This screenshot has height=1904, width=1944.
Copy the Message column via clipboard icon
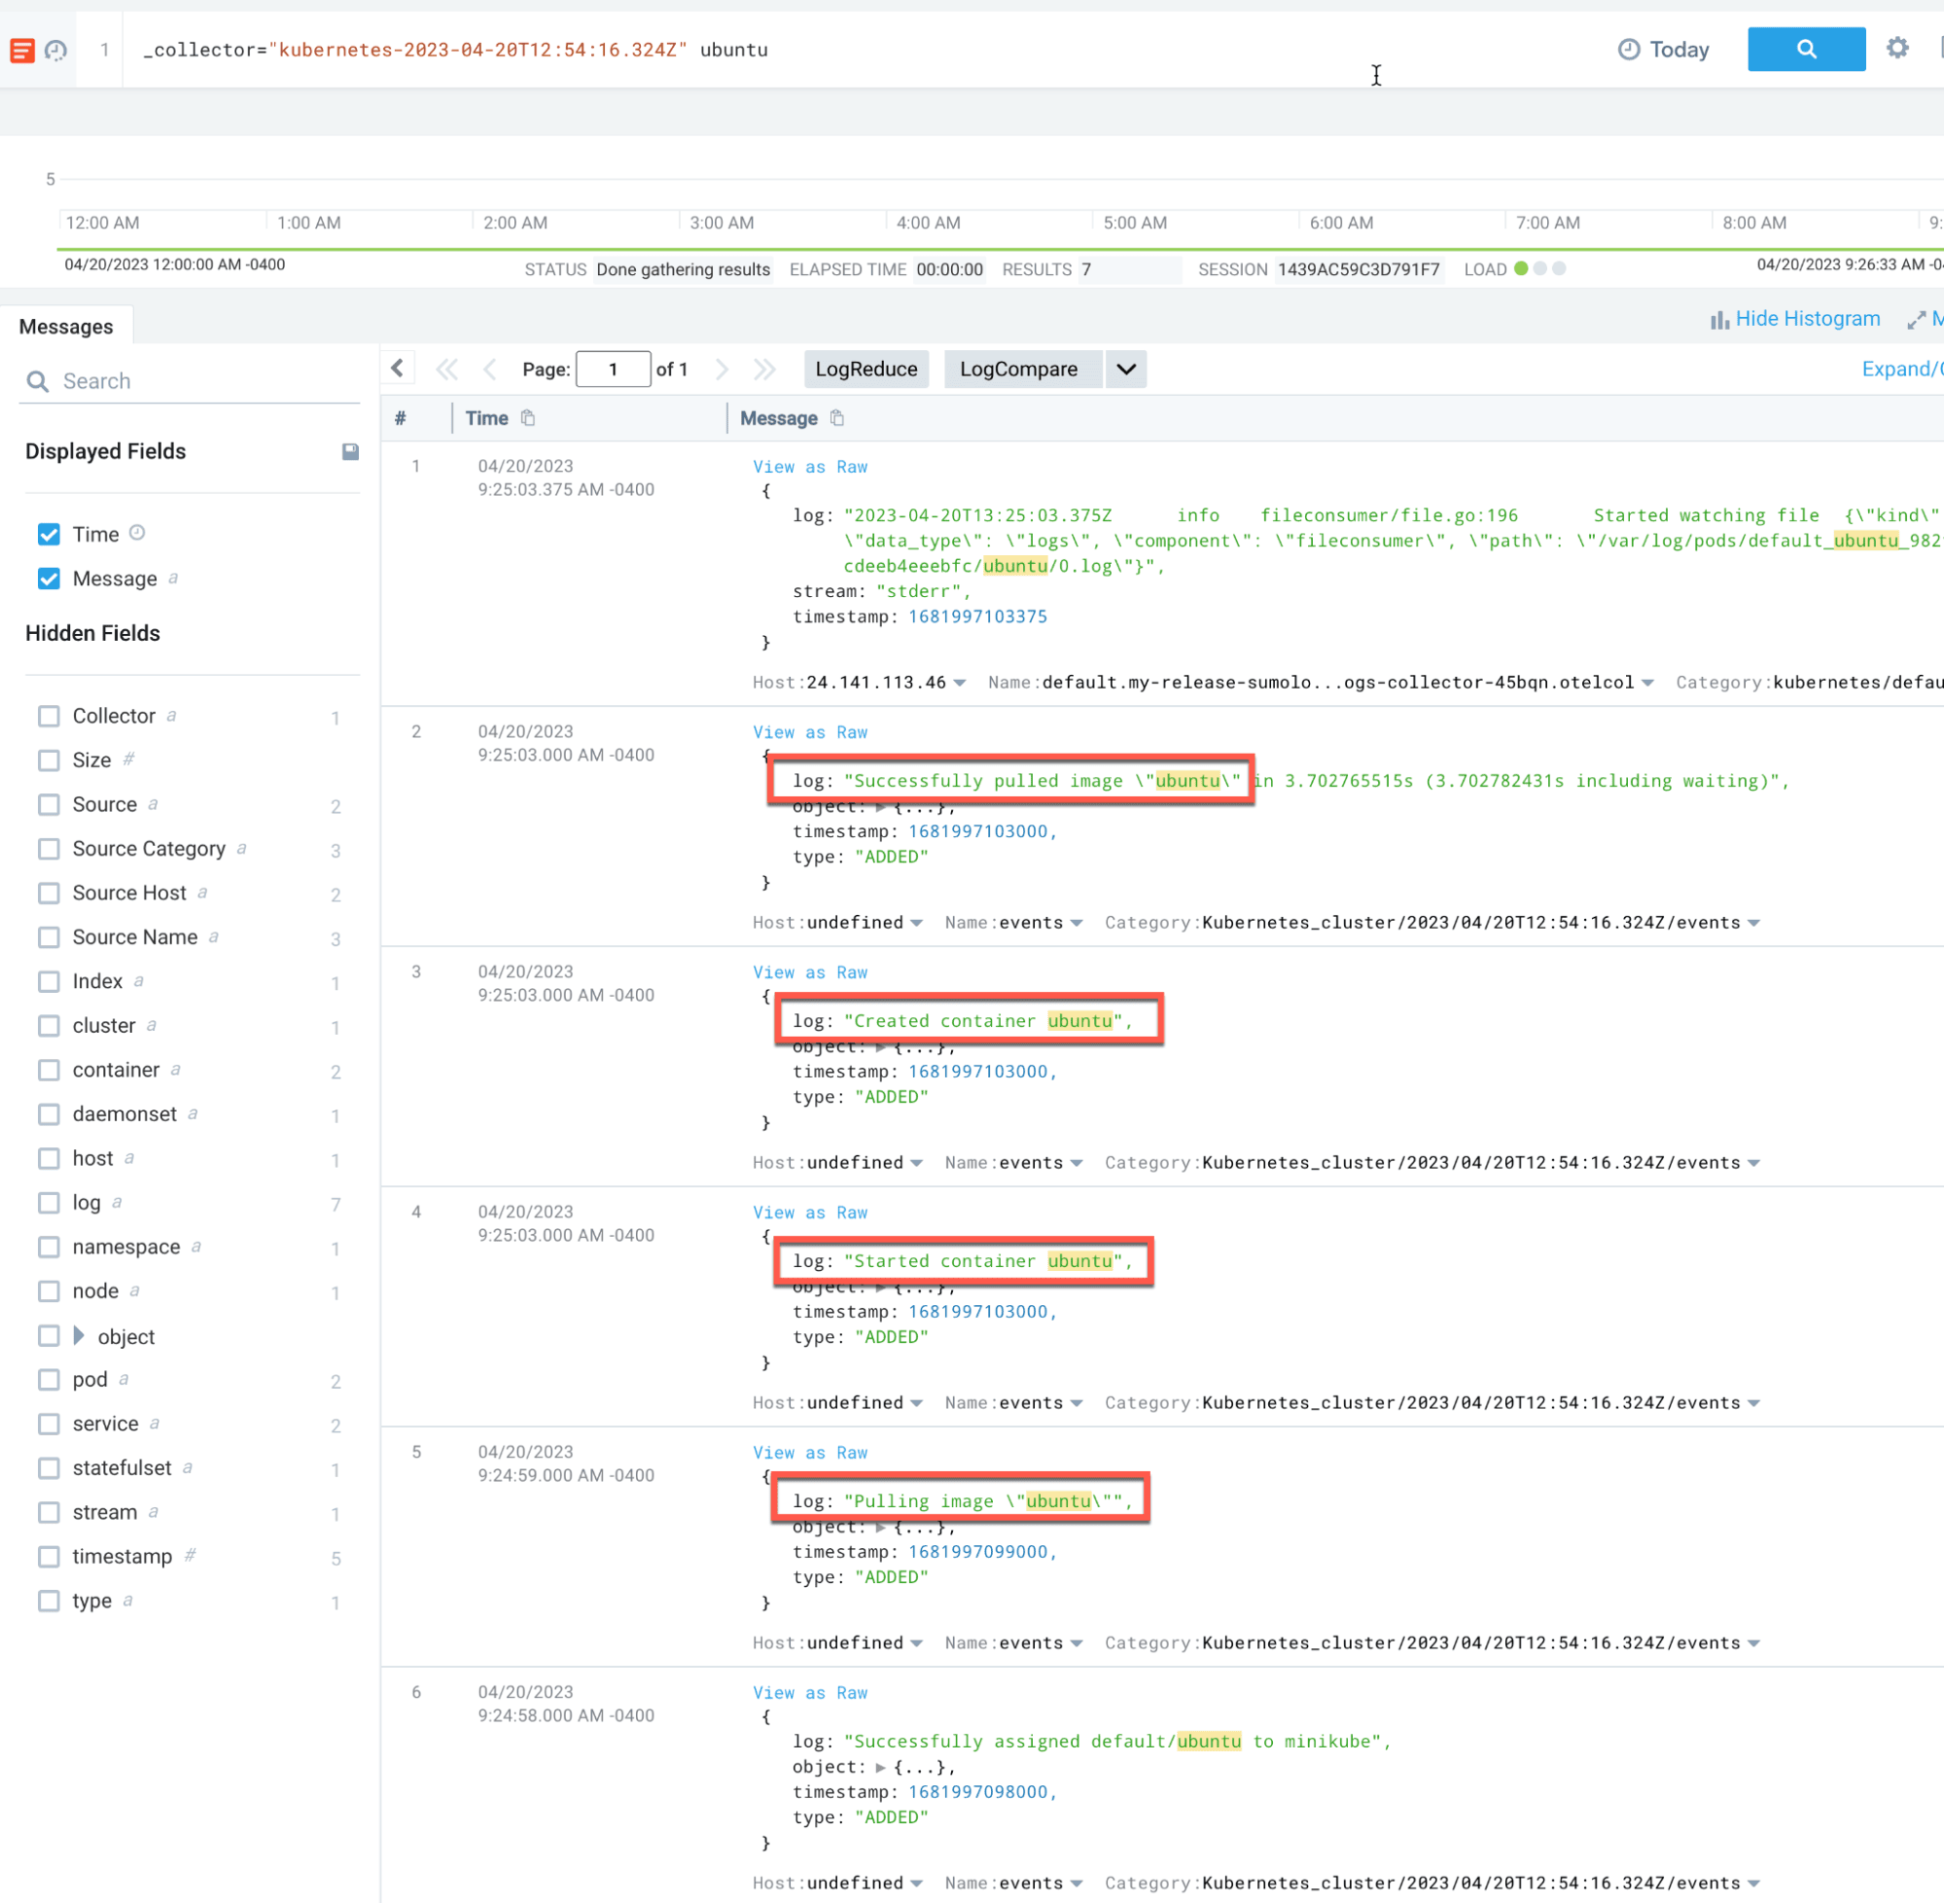pyautogui.click(x=837, y=418)
